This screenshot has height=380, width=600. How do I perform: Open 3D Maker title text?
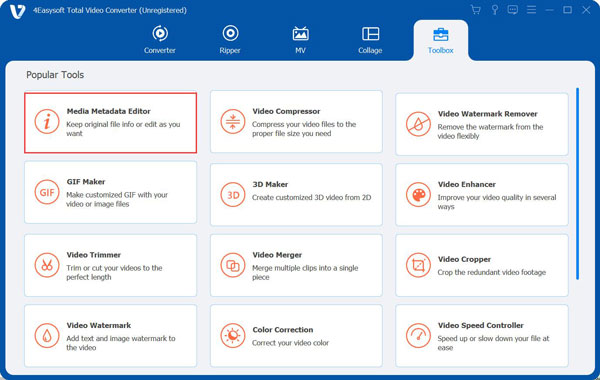click(x=270, y=184)
